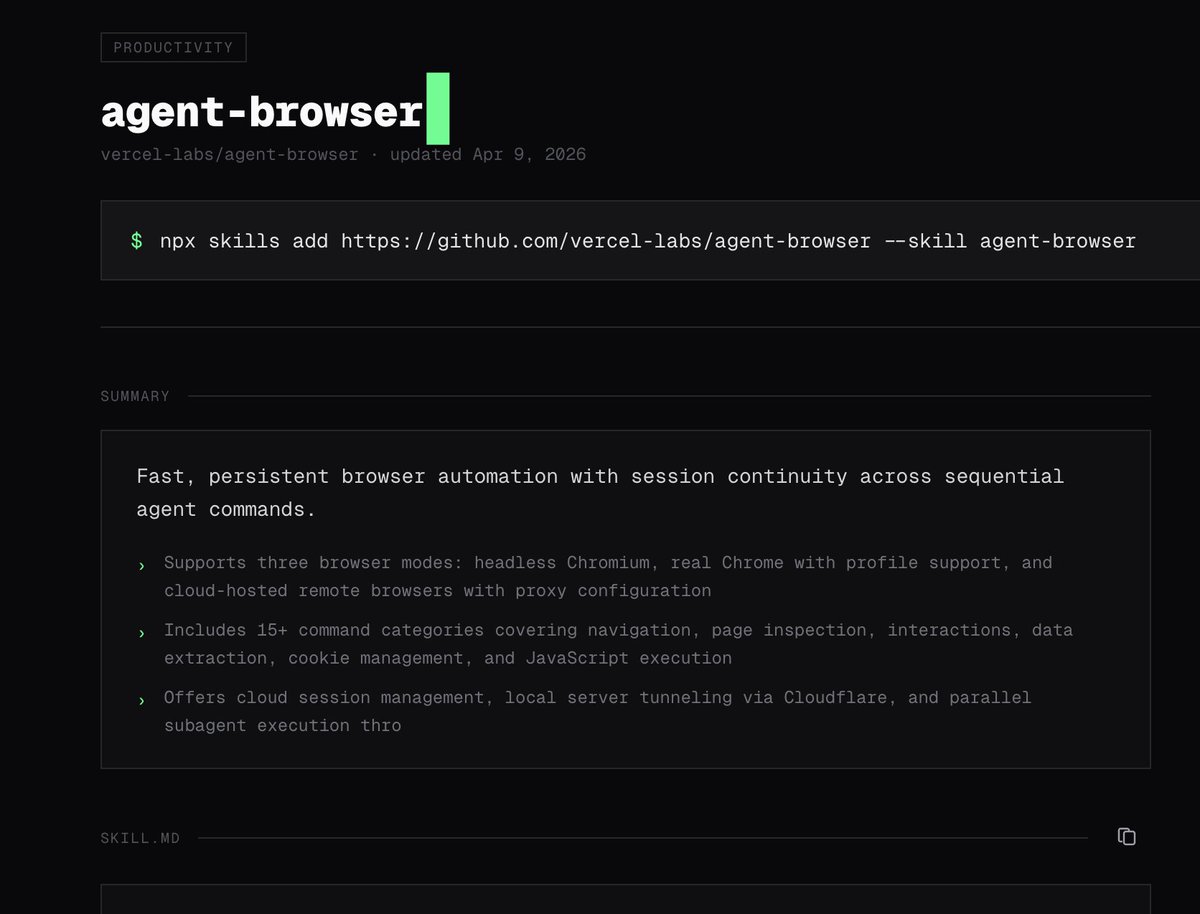Click the npx skills add command box
Screen dimensions: 1200x914
click(650, 241)
